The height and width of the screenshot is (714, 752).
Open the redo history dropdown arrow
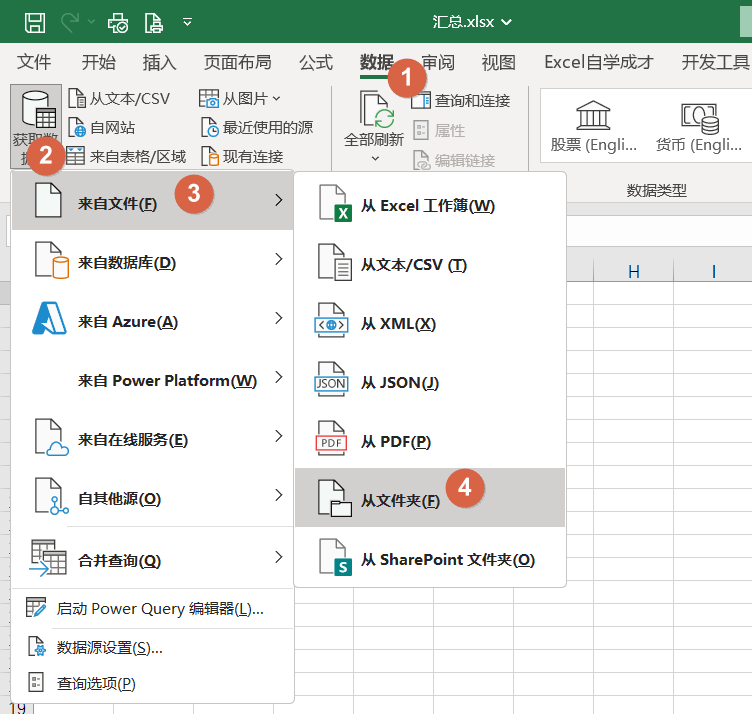point(91,22)
